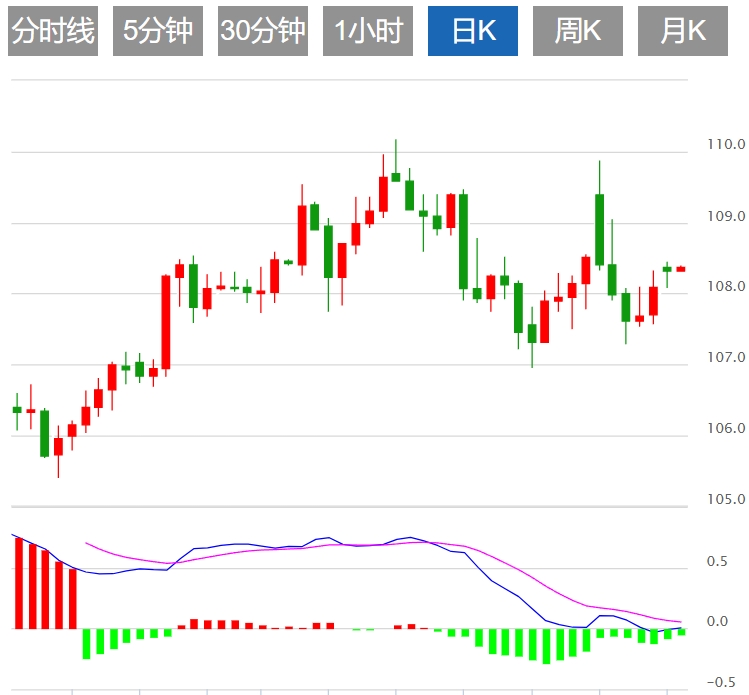
Task: Click the lowest red candle near 105.5
Action: tap(58, 446)
